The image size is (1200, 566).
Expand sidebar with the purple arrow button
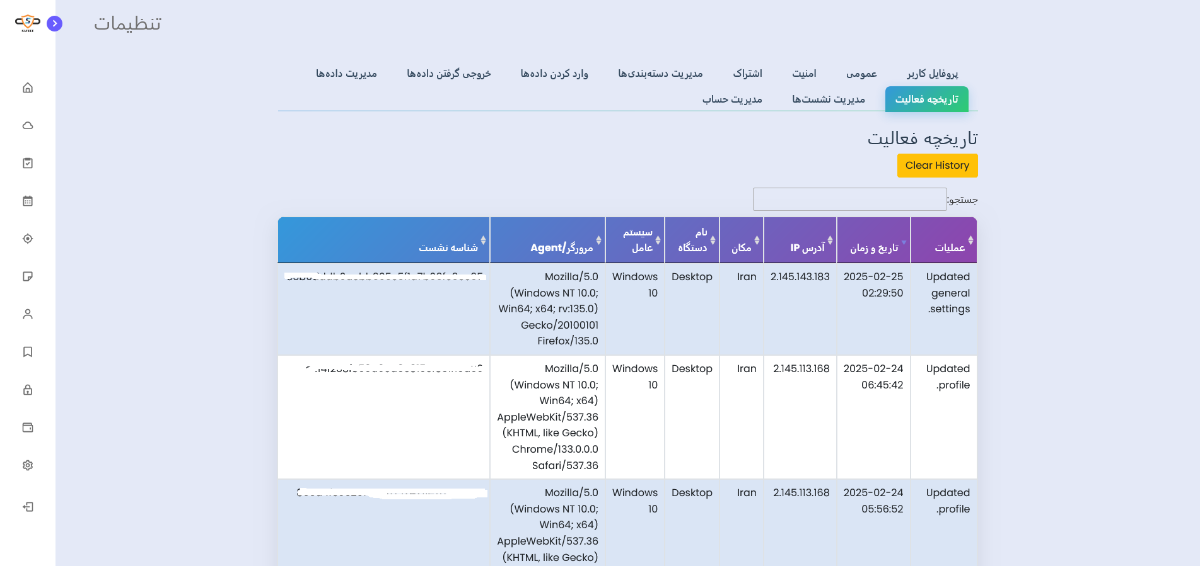click(54, 23)
